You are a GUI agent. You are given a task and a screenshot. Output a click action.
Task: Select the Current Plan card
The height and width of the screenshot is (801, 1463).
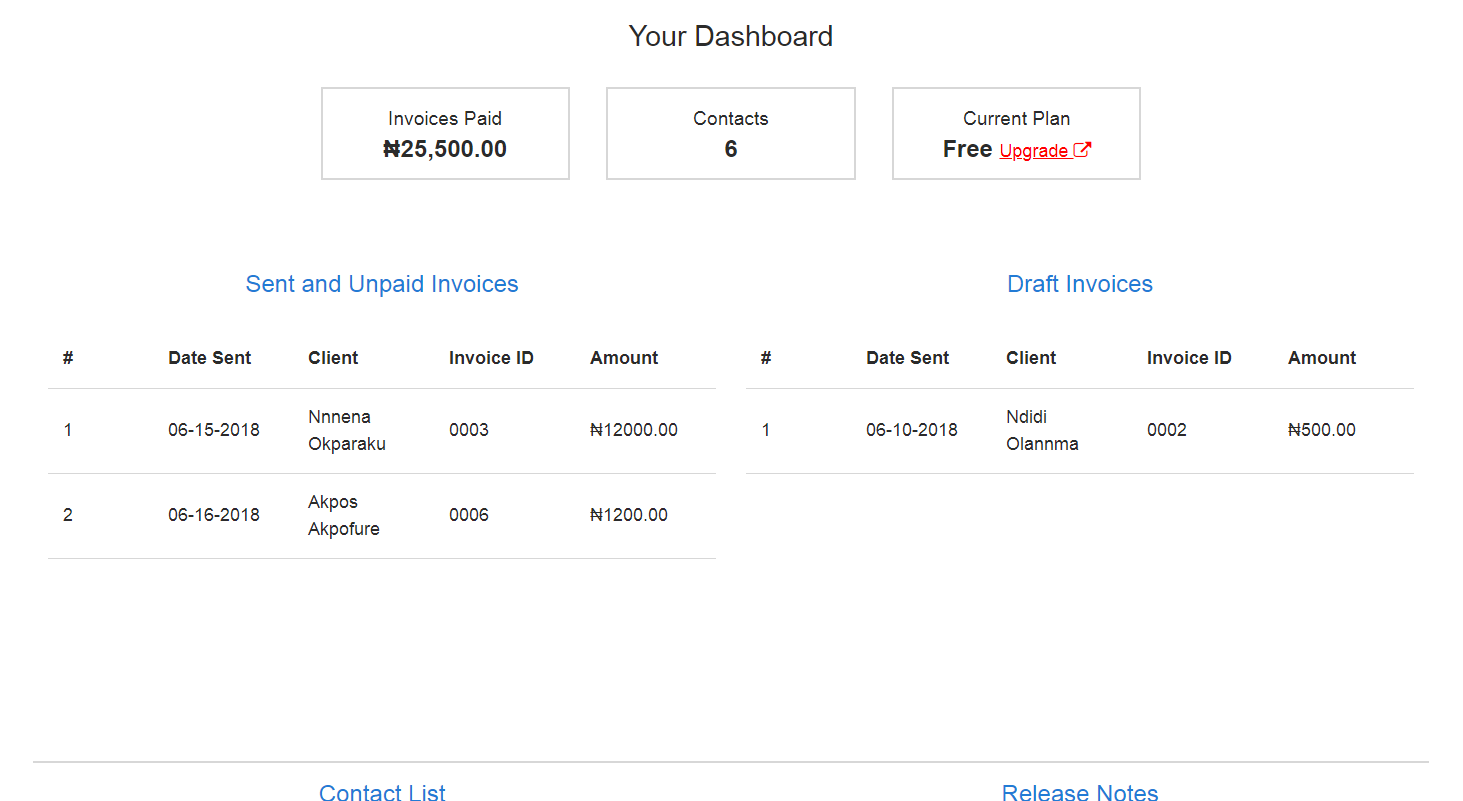coord(1016,134)
